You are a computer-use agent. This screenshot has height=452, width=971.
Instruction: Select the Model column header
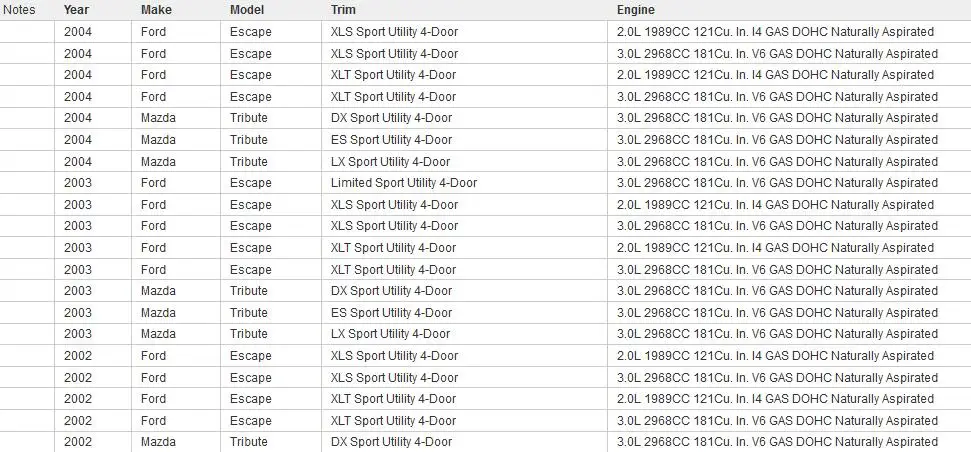(246, 10)
